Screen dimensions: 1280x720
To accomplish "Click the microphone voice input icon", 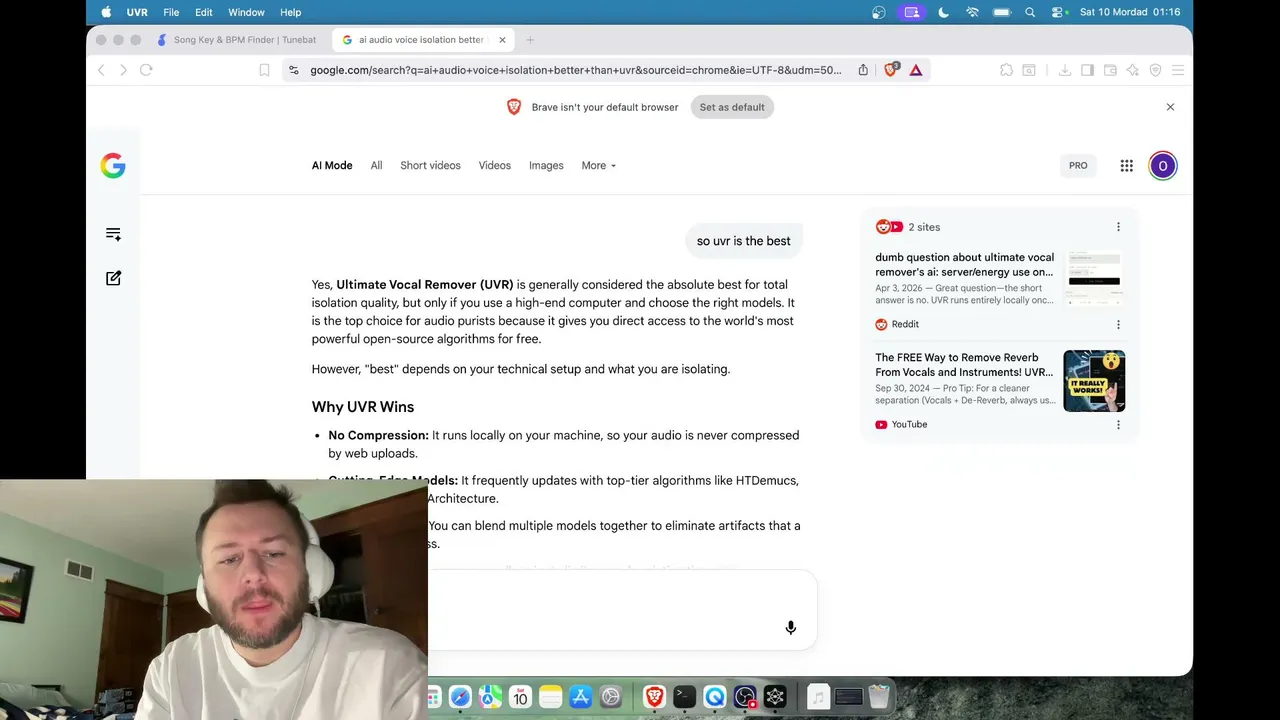I will (791, 628).
